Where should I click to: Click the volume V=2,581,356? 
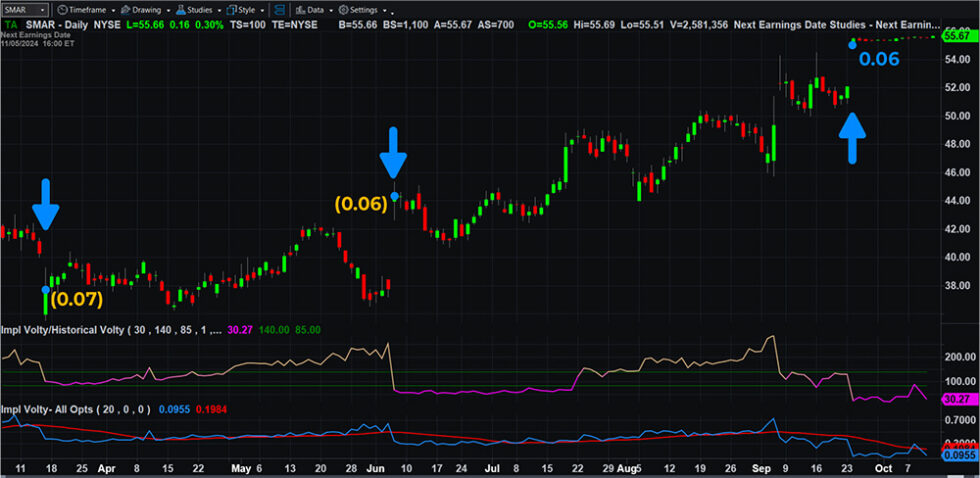[x=700, y=25]
